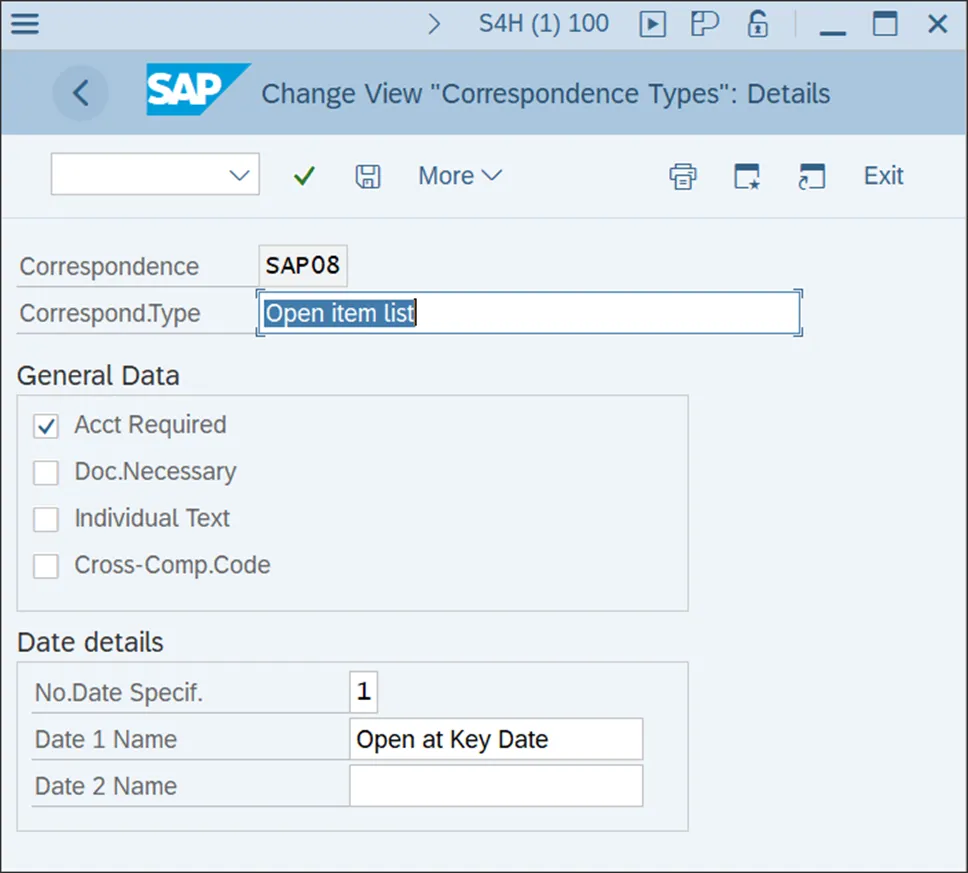Click the create new session window icon

747,176
